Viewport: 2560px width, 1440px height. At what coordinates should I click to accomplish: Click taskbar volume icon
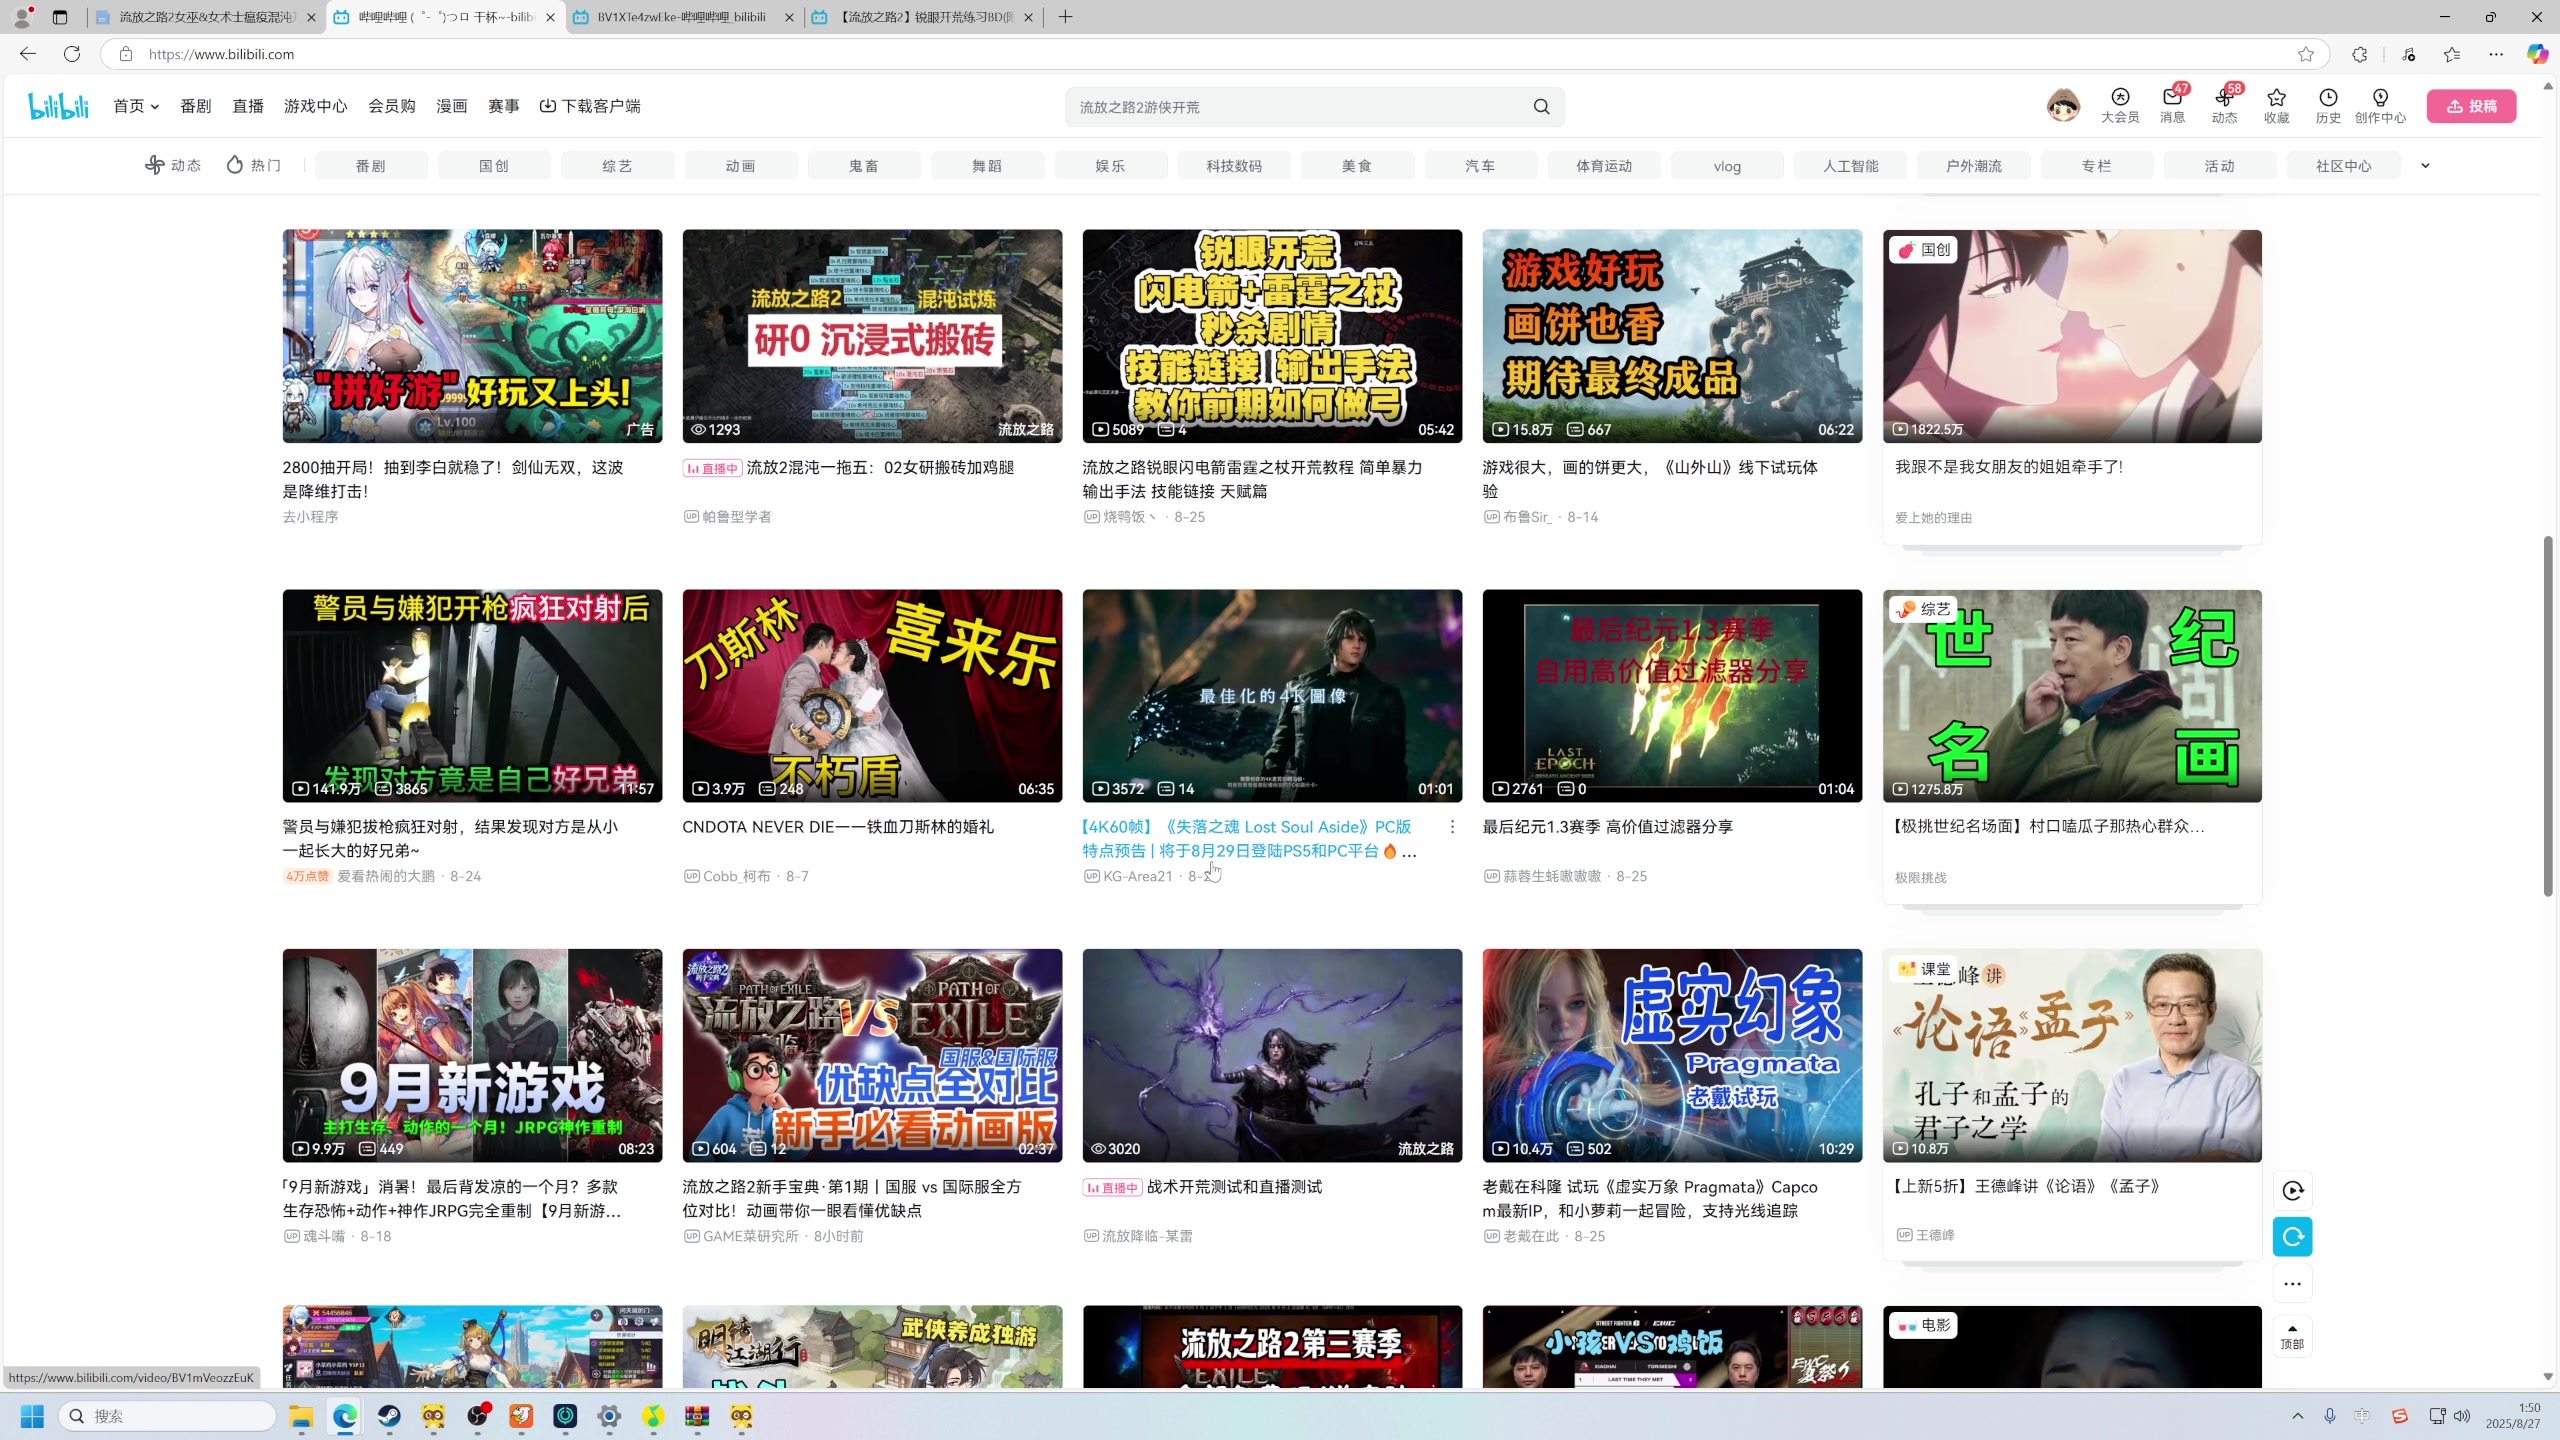(x=2461, y=1416)
